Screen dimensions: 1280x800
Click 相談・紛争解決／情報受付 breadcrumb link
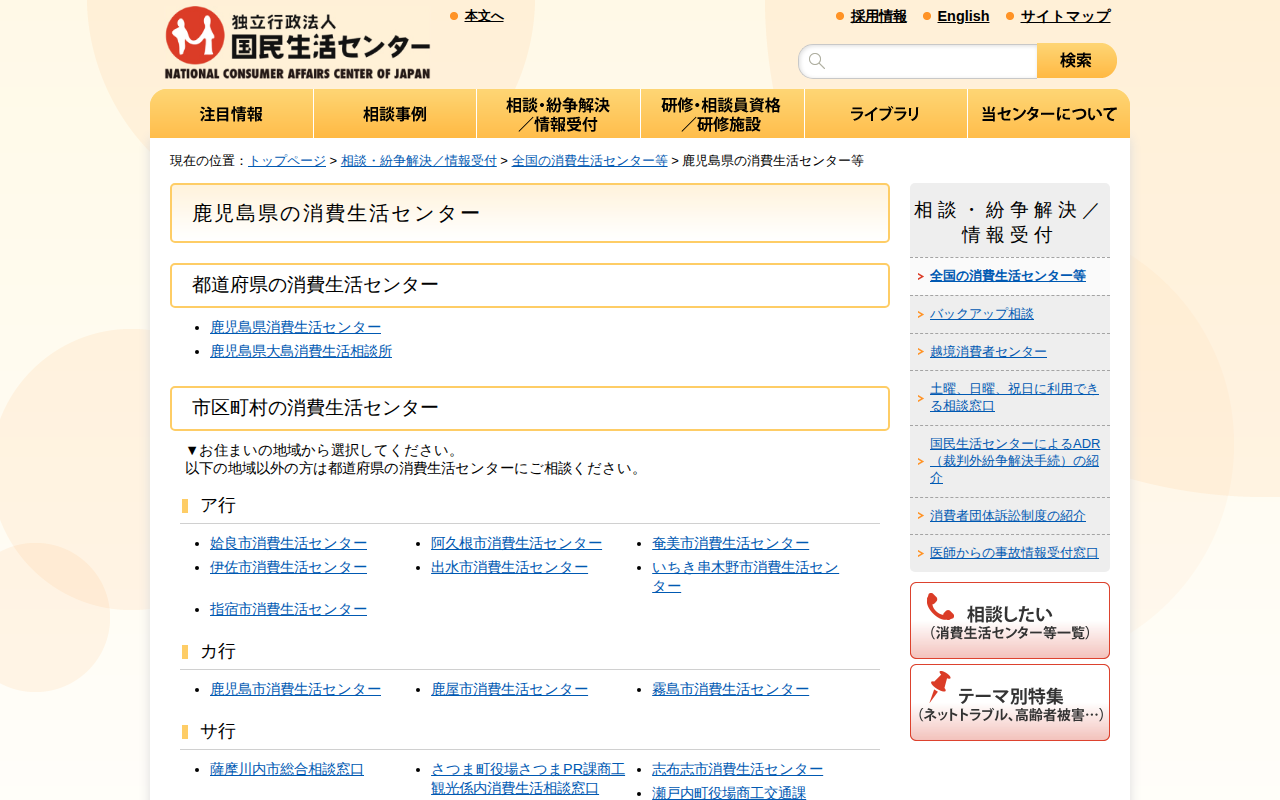419,161
